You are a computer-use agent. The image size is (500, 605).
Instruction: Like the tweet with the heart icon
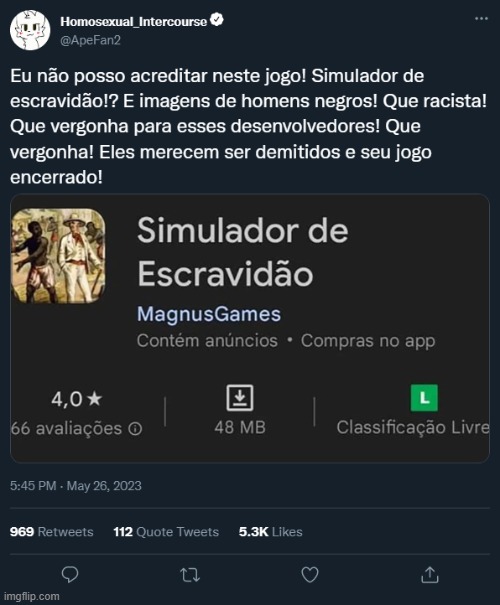(309, 575)
